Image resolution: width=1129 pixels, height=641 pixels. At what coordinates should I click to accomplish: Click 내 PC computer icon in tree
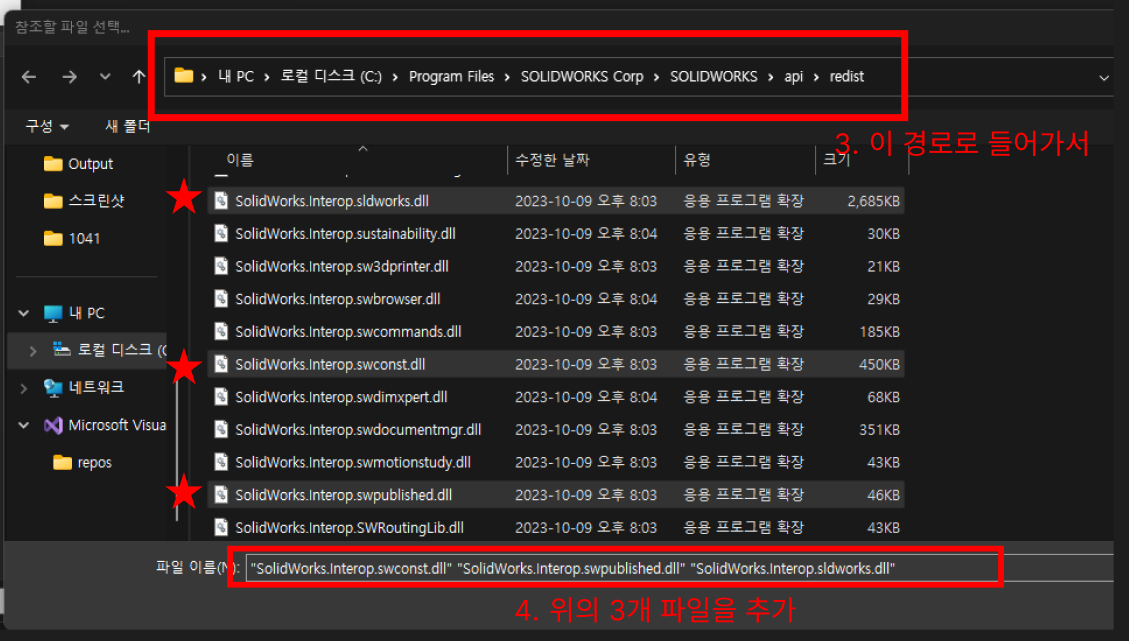53,313
